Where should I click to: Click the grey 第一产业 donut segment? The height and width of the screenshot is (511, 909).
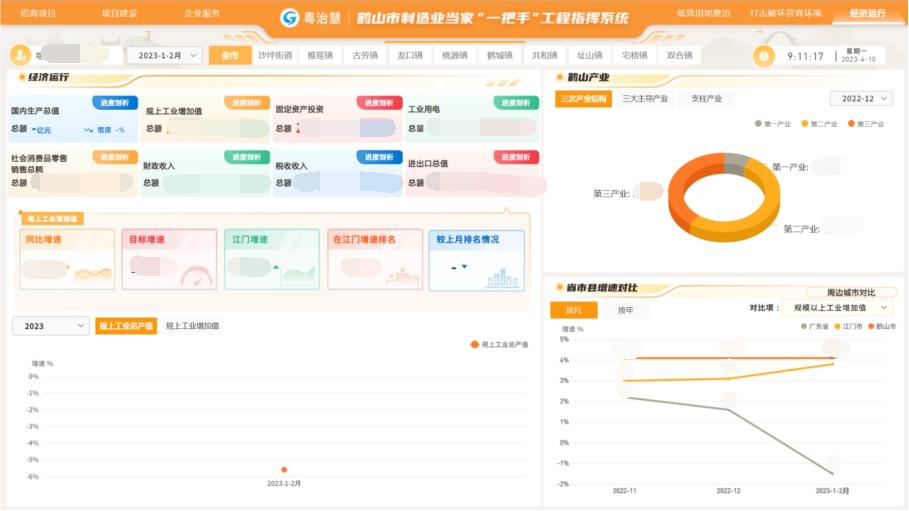click(737, 163)
